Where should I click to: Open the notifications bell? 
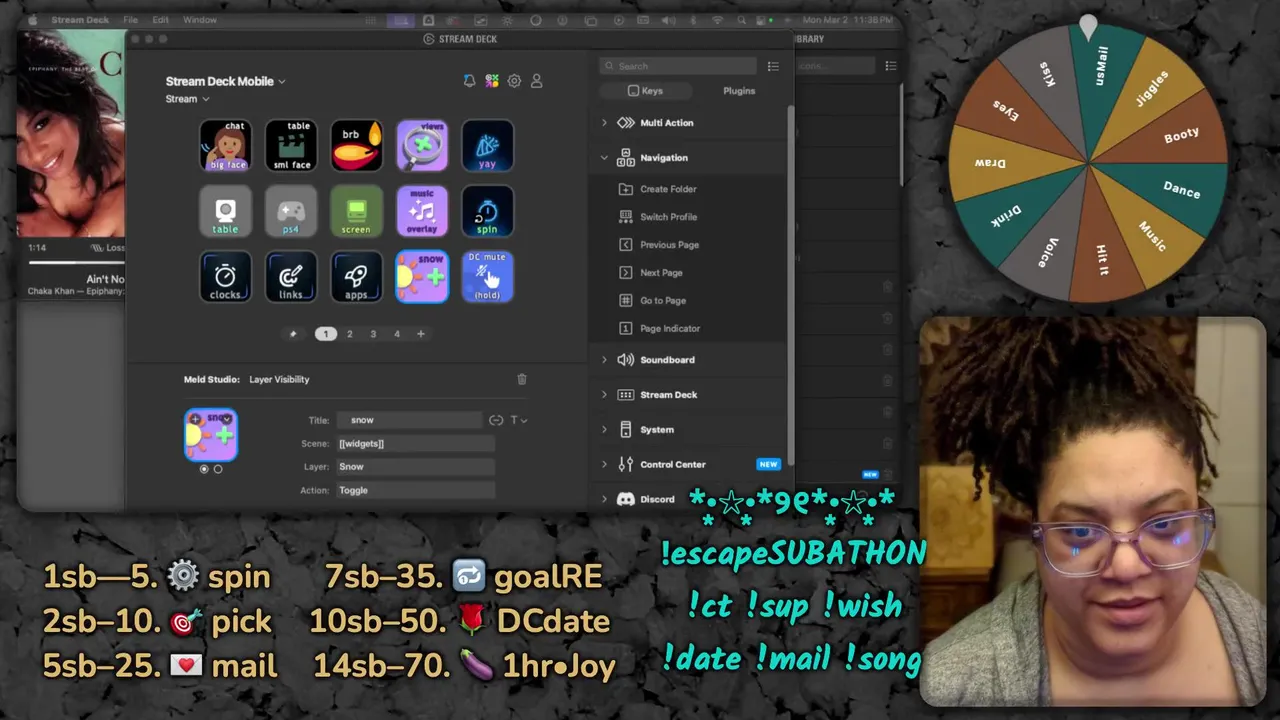click(x=469, y=81)
